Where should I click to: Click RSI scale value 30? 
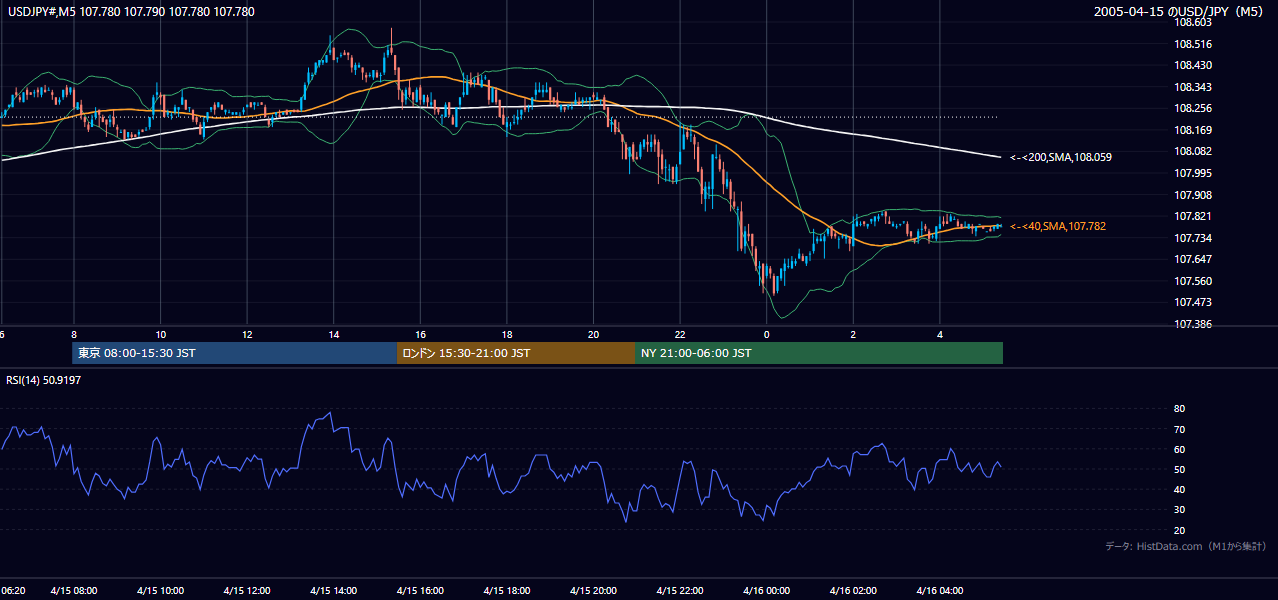point(1179,510)
